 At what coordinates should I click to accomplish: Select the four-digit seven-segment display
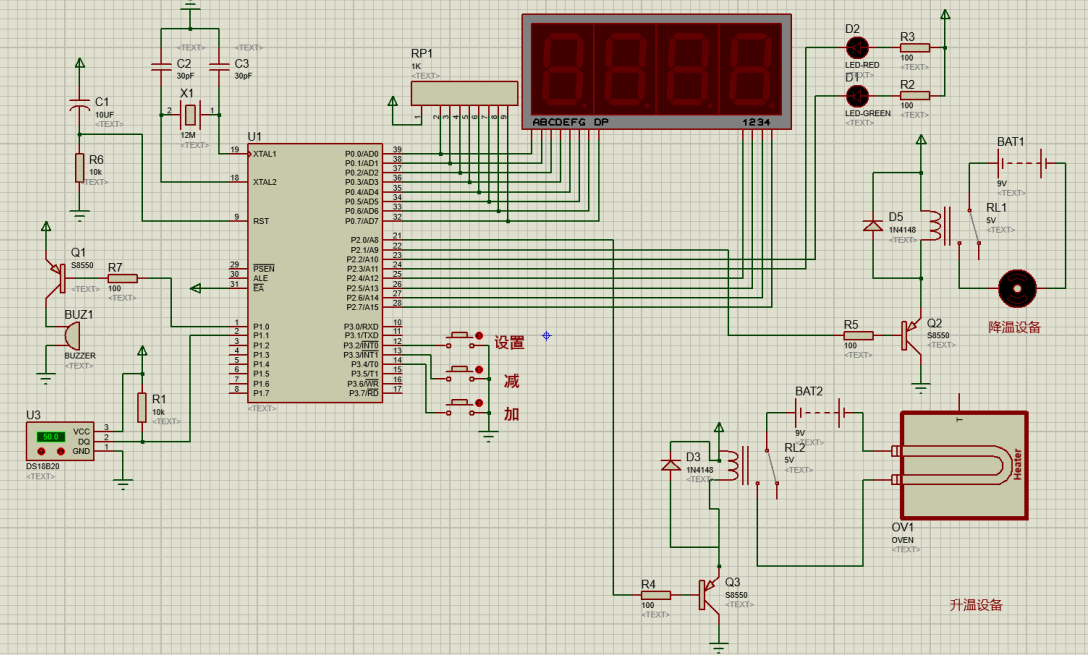pos(656,72)
